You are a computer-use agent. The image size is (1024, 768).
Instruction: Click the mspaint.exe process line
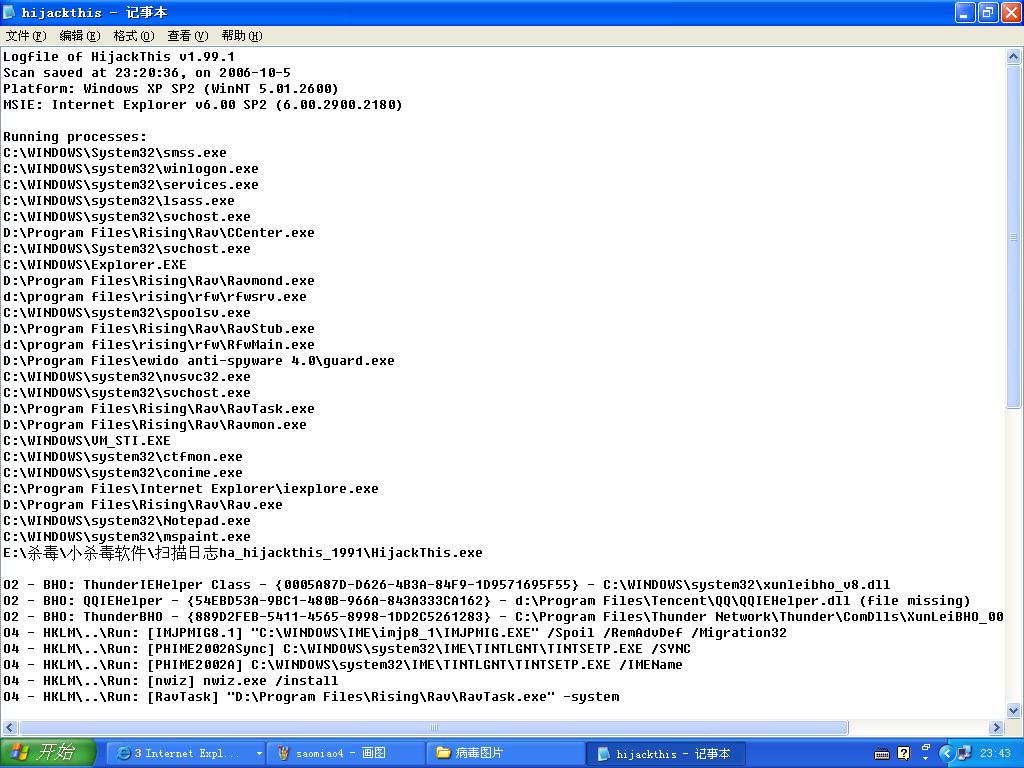127,537
